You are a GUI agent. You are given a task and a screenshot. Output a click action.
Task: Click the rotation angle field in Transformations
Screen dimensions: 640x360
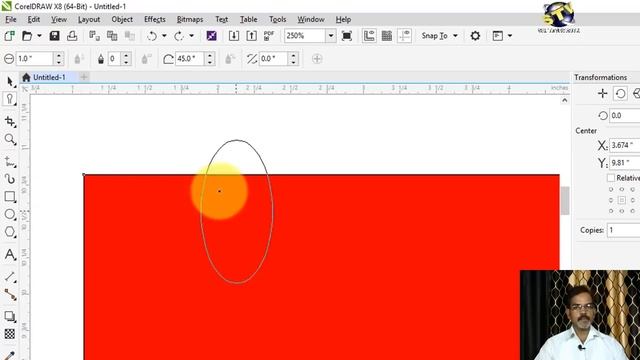pos(625,116)
